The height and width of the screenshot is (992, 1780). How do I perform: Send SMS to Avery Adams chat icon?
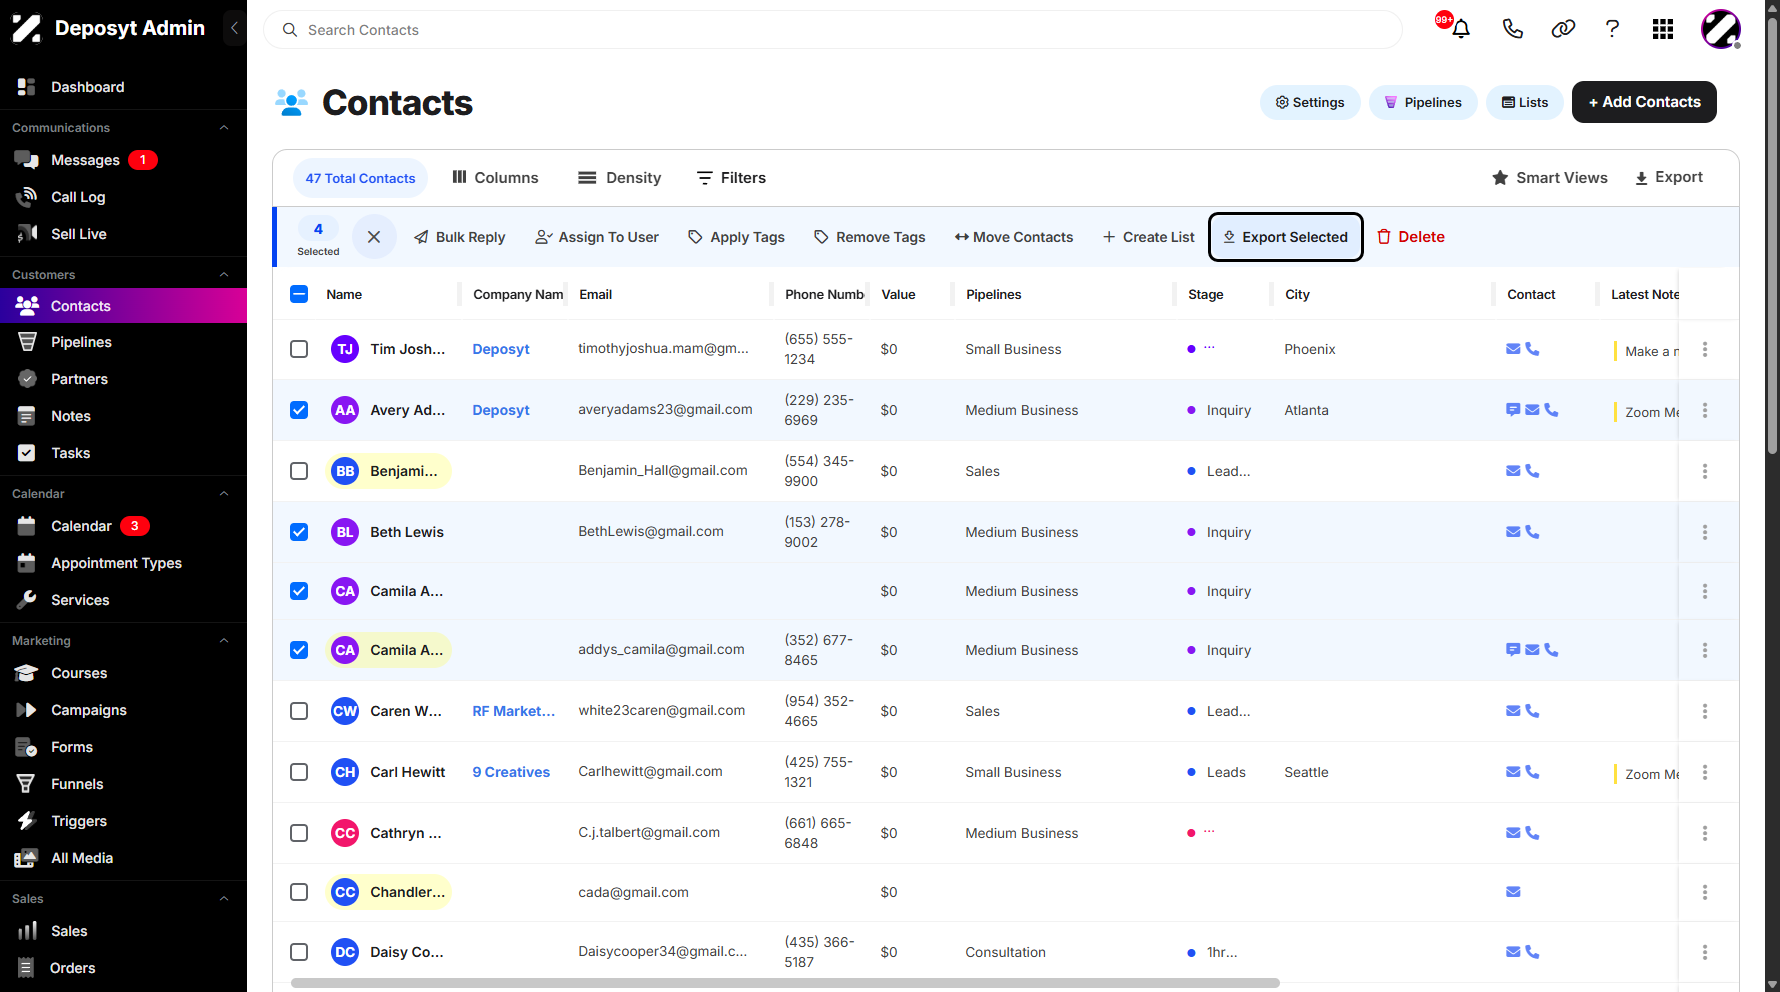pyautogui.click(x=1513, y=409)
